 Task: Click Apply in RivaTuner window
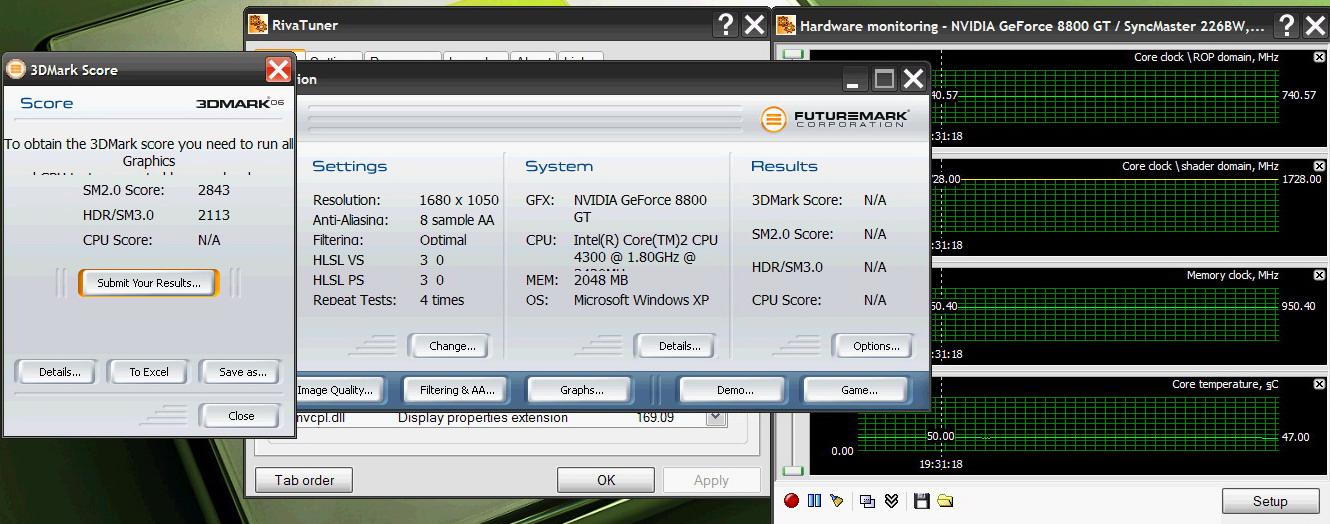point(711,480)
